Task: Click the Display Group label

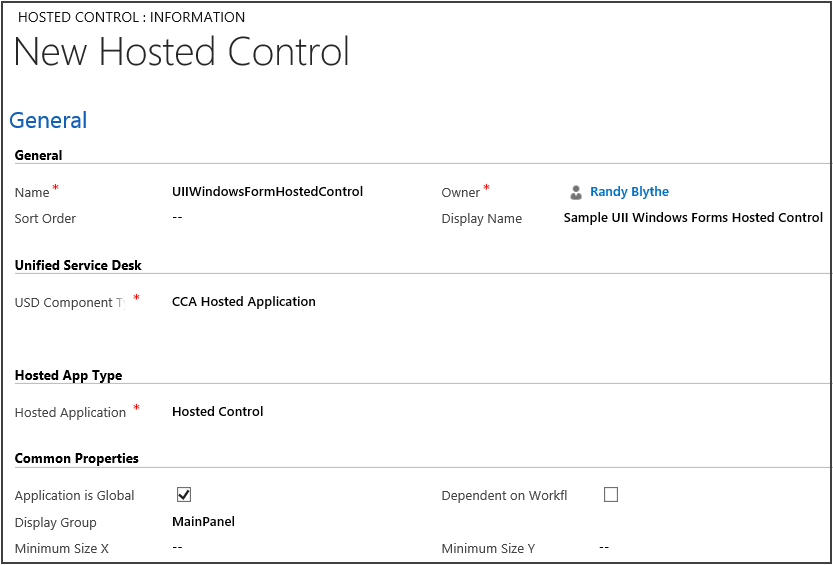Action: [x=56, y=523]
